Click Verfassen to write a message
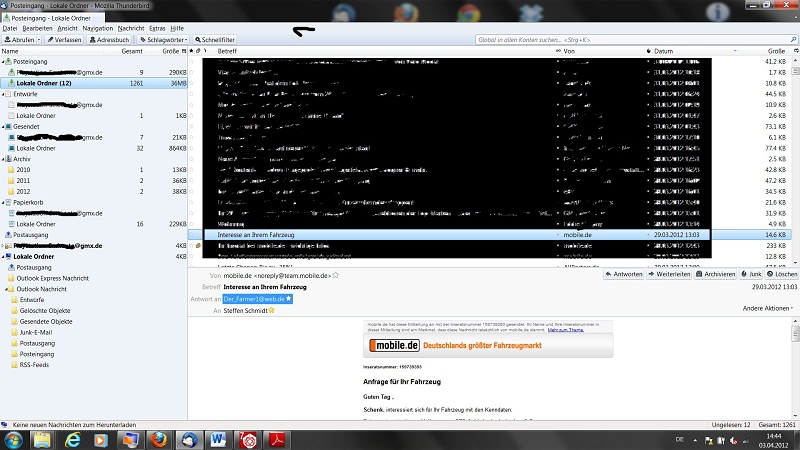The width and height of the screenshot is (800, 450). (x=64, y=39)
